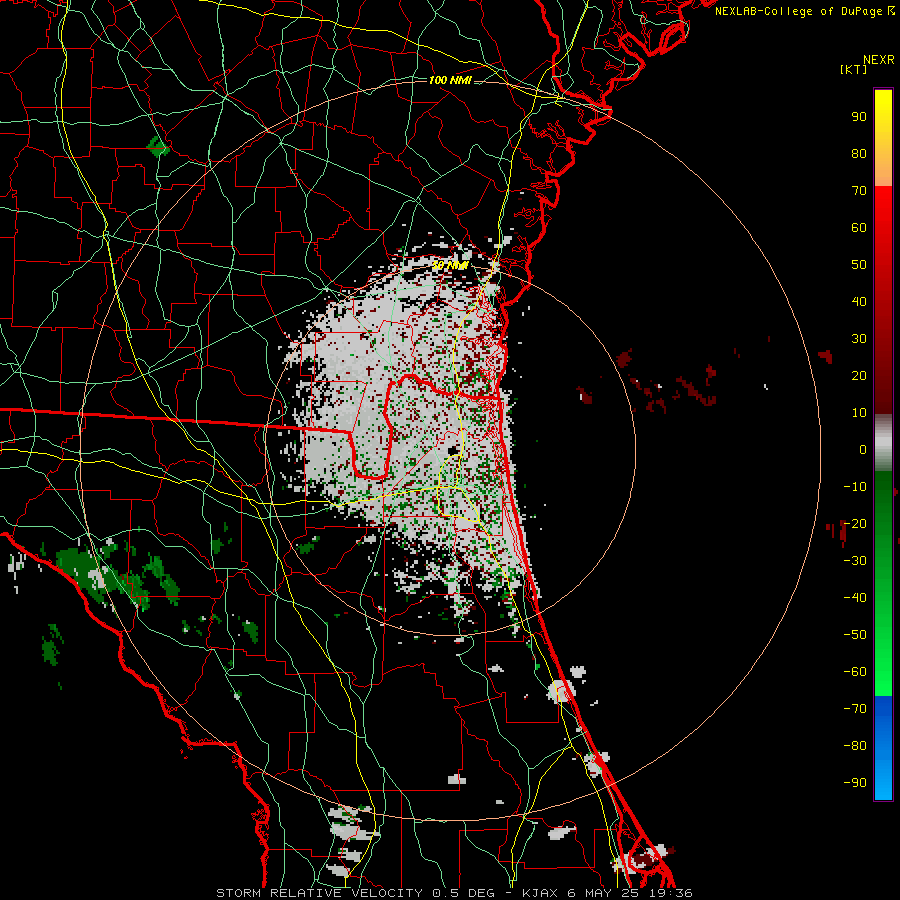Screen dimensions: 900x900
Task: Click the -60 value on the velocity scale
Action: pos(855,672)
